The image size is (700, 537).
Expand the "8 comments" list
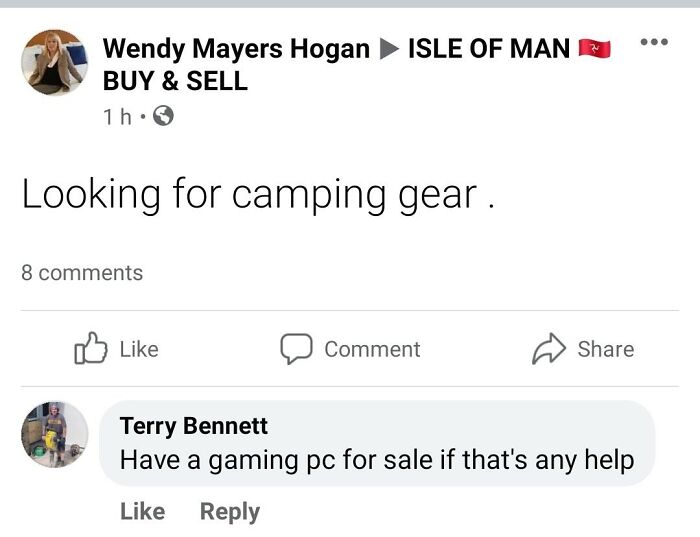pos(82,272)
